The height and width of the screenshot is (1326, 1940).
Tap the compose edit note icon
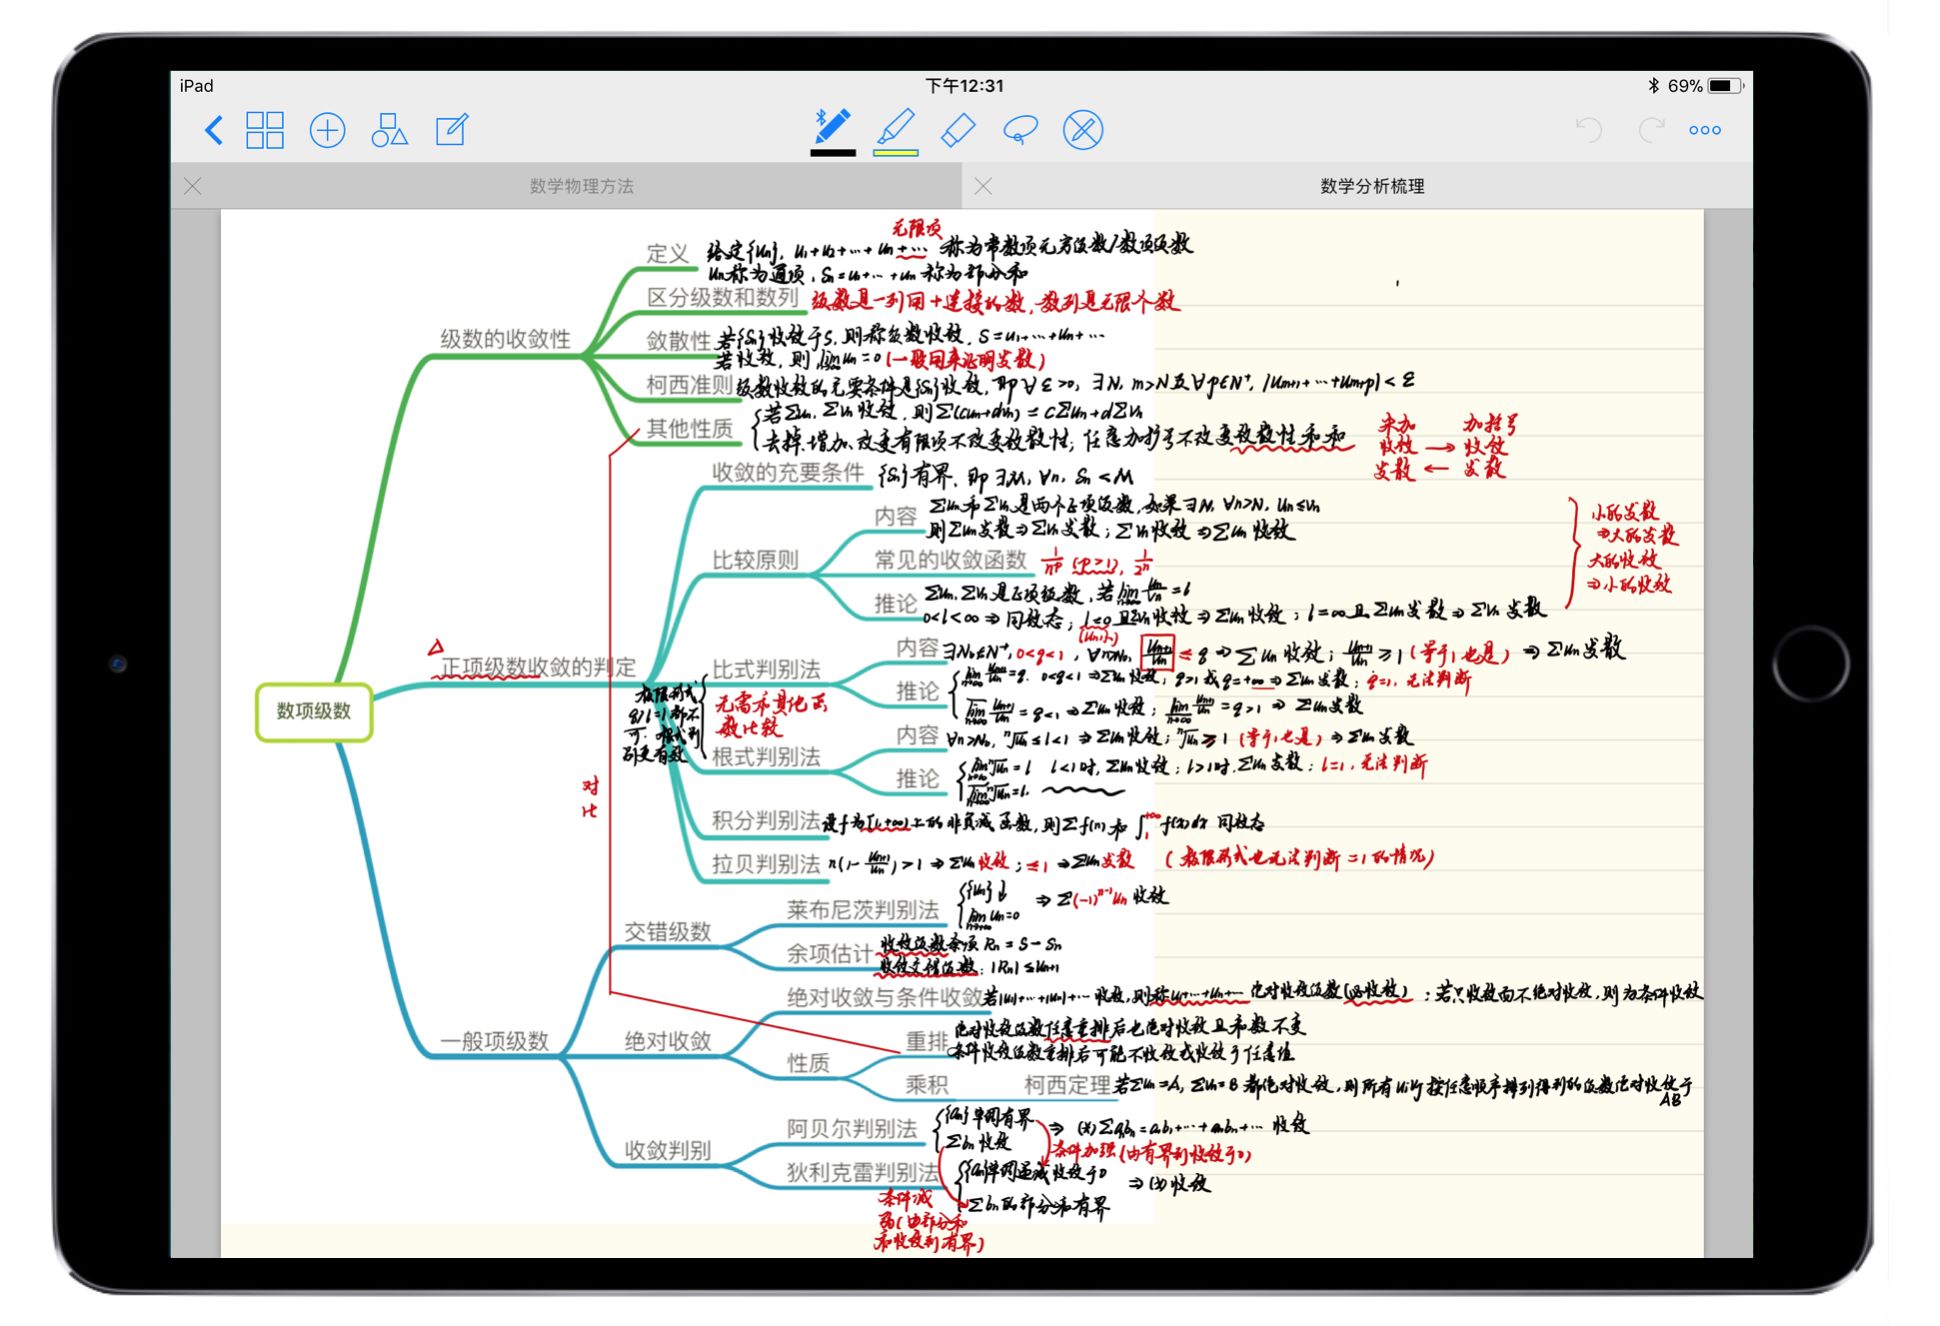[451, 130]
